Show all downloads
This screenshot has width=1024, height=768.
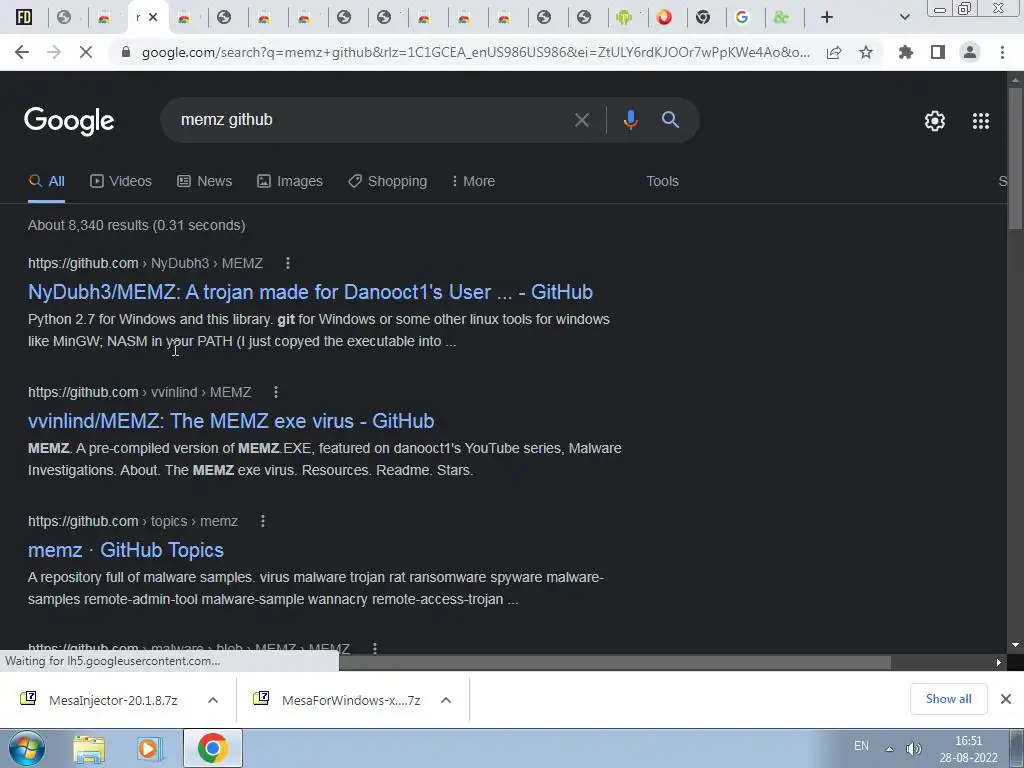click(948, 699)
